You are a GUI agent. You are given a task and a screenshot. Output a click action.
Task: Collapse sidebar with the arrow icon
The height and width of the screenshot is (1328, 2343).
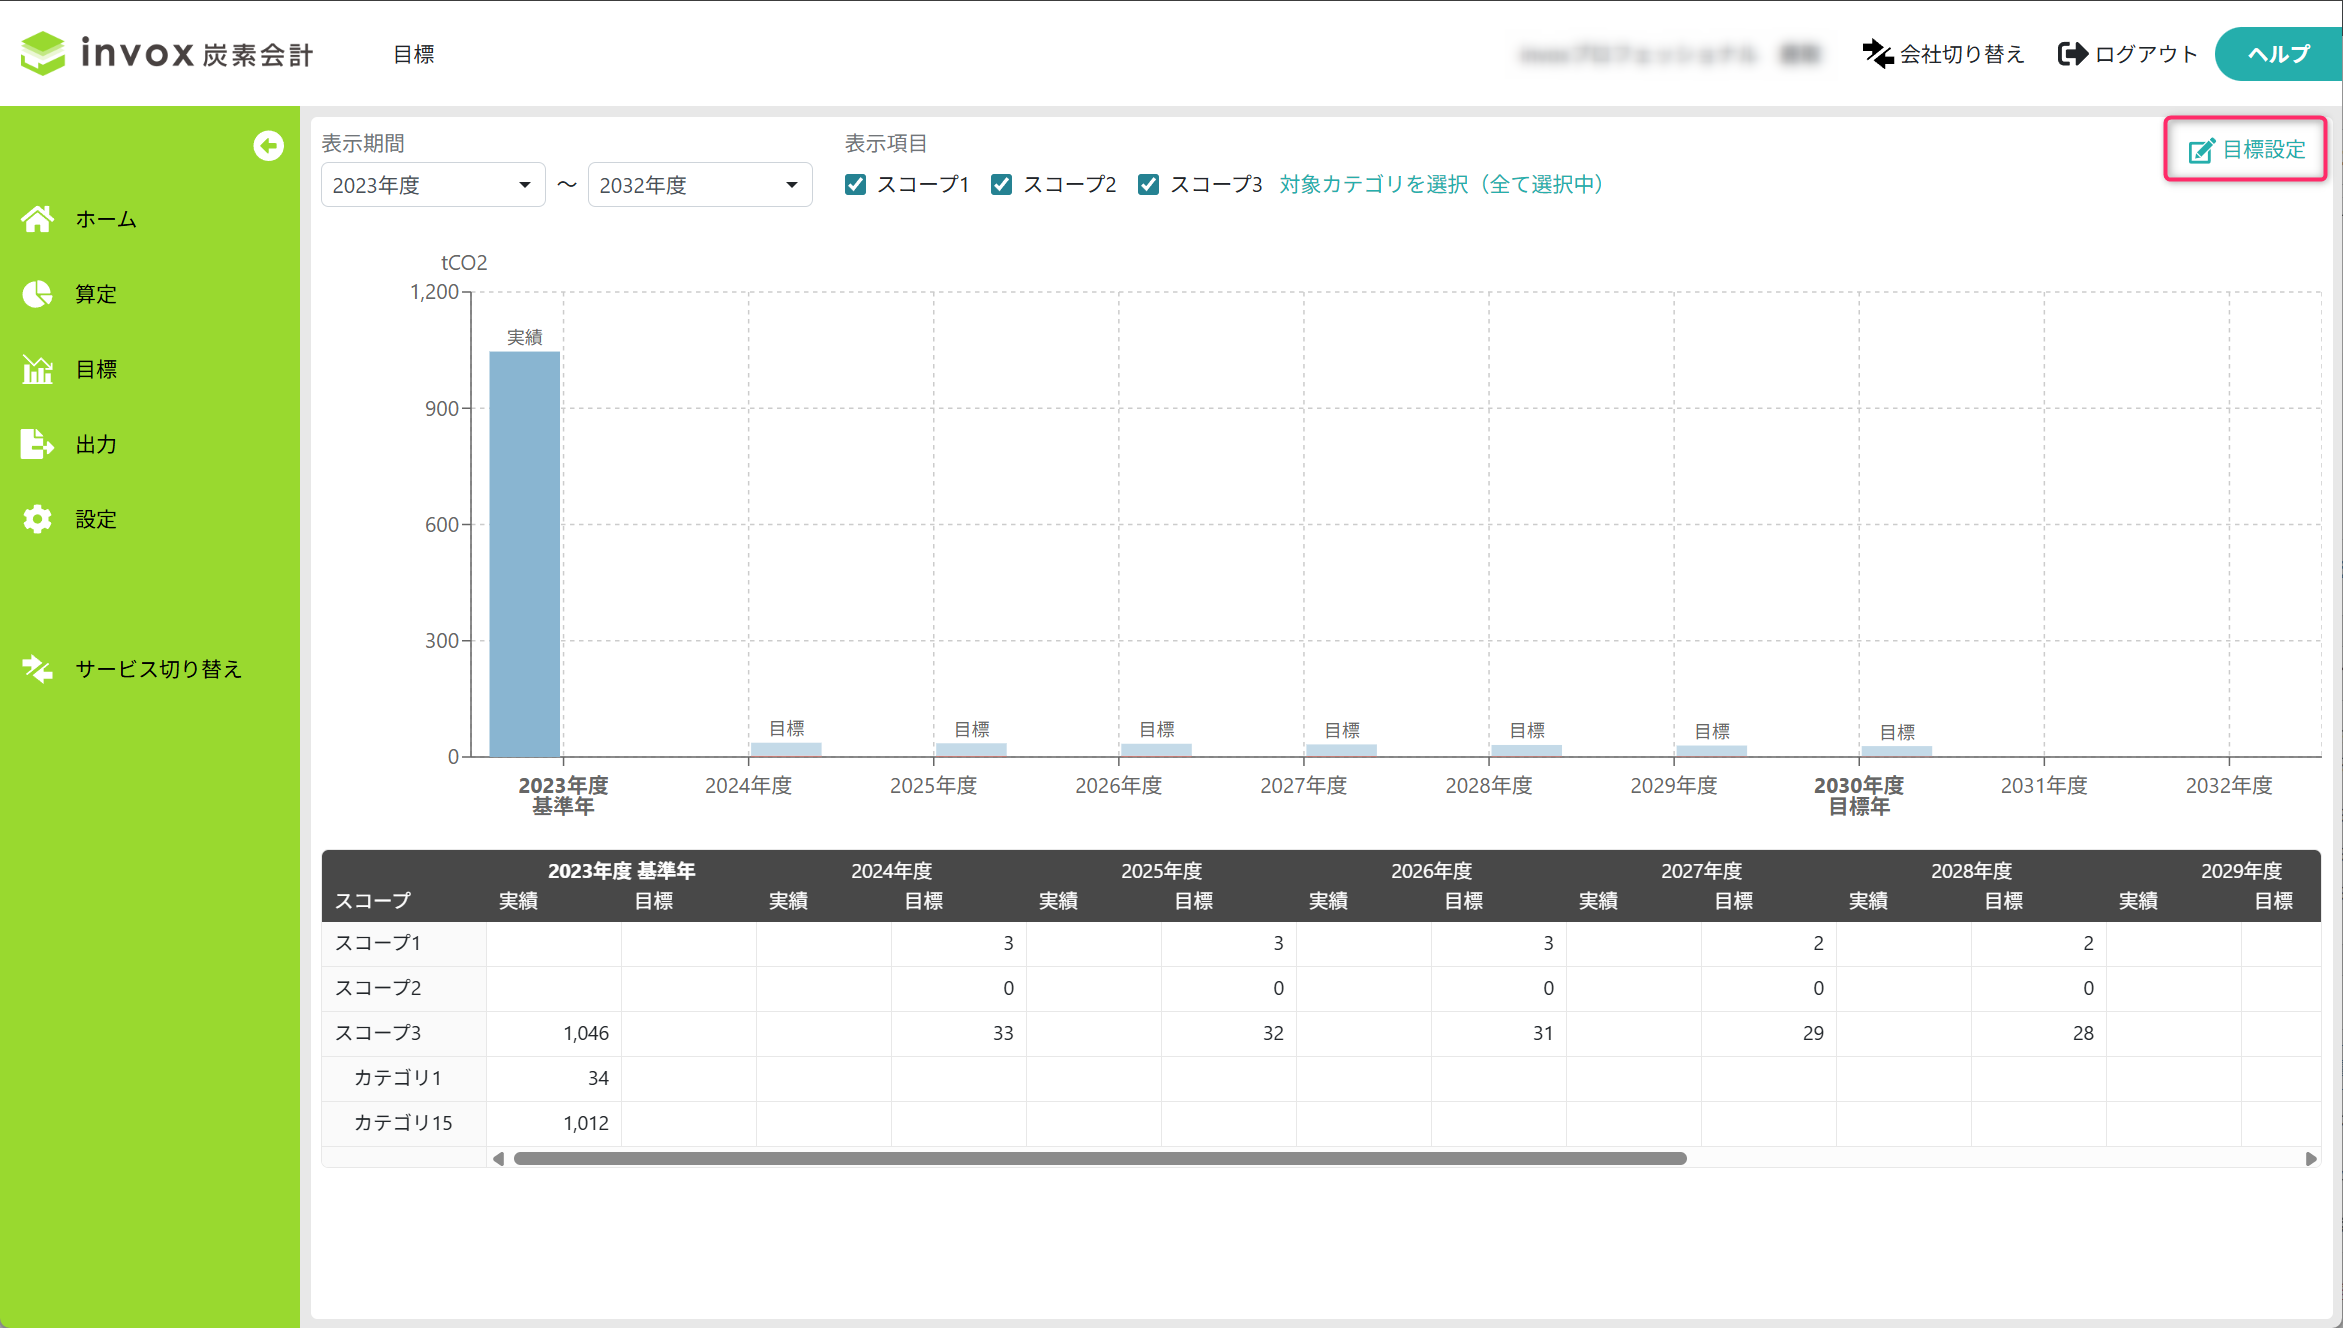coord(267,146)
